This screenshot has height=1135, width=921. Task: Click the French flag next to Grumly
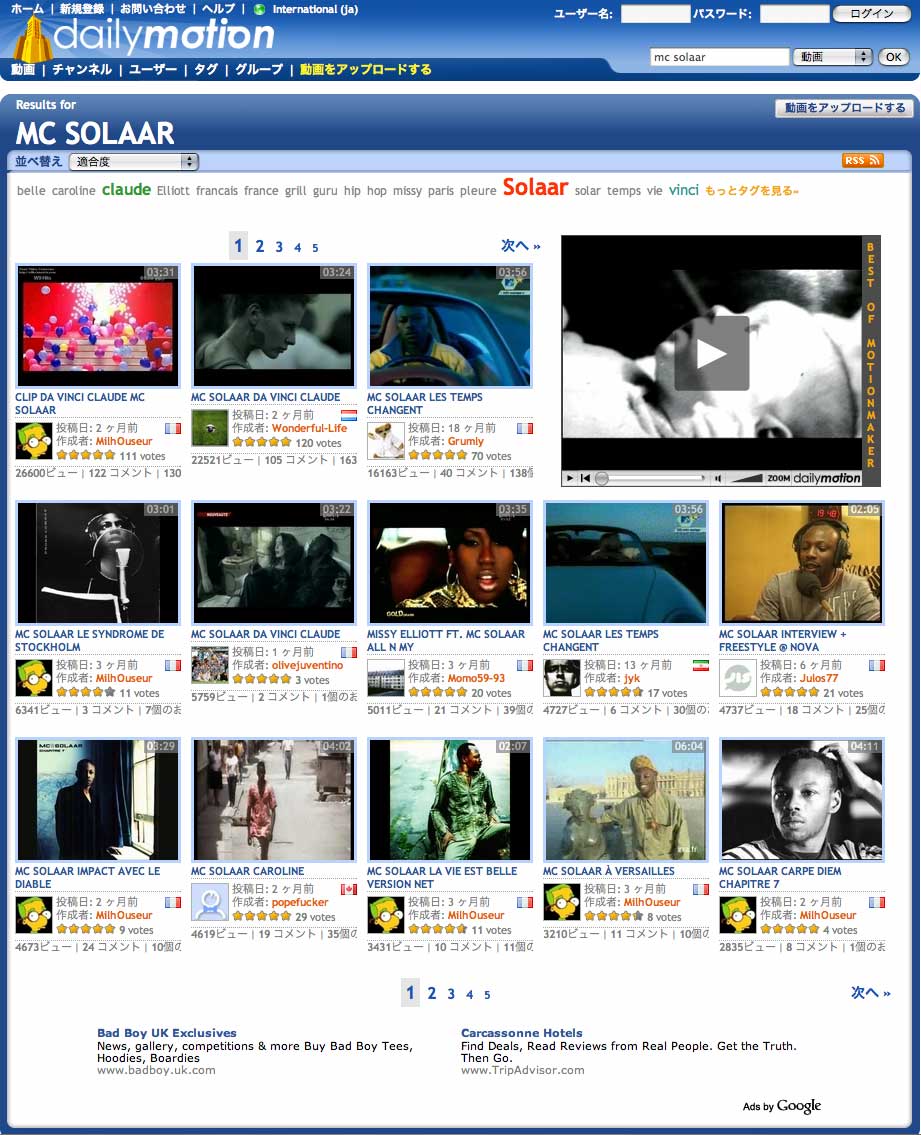[x=525, y=428]
